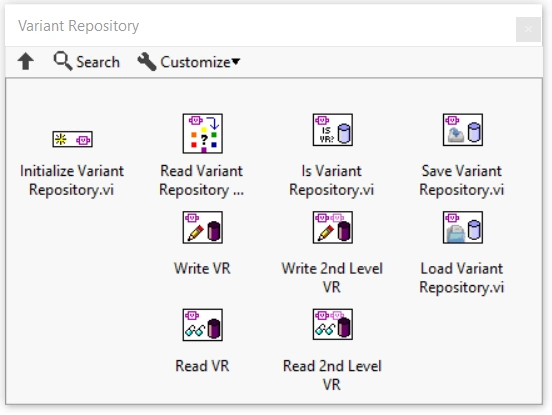Click the 'Load Variant Repository.vi' label

[x=462, y=278]
